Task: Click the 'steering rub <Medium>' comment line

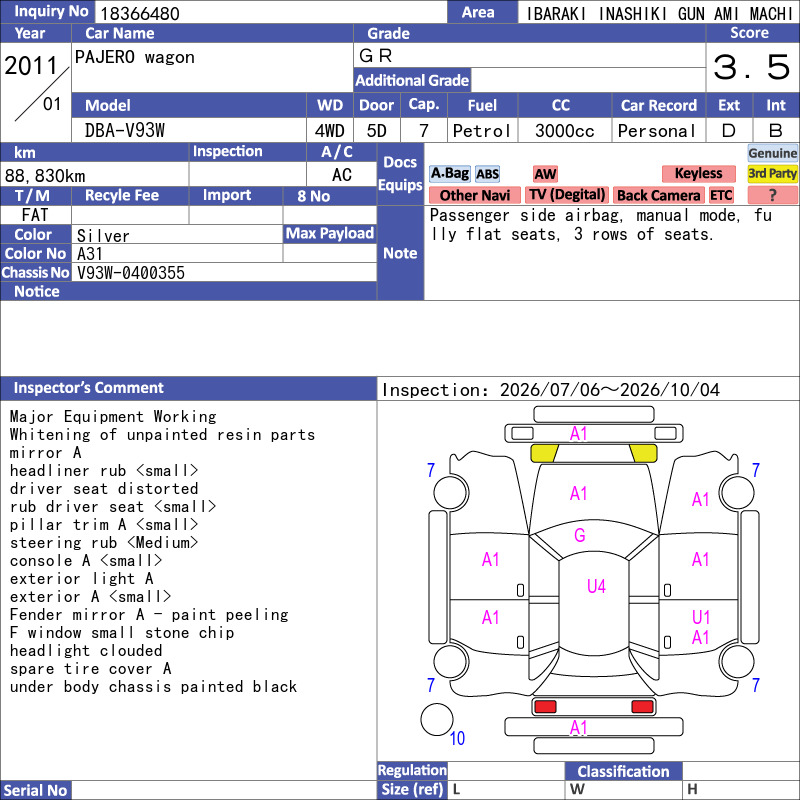Action: click(x=104, y=542)
